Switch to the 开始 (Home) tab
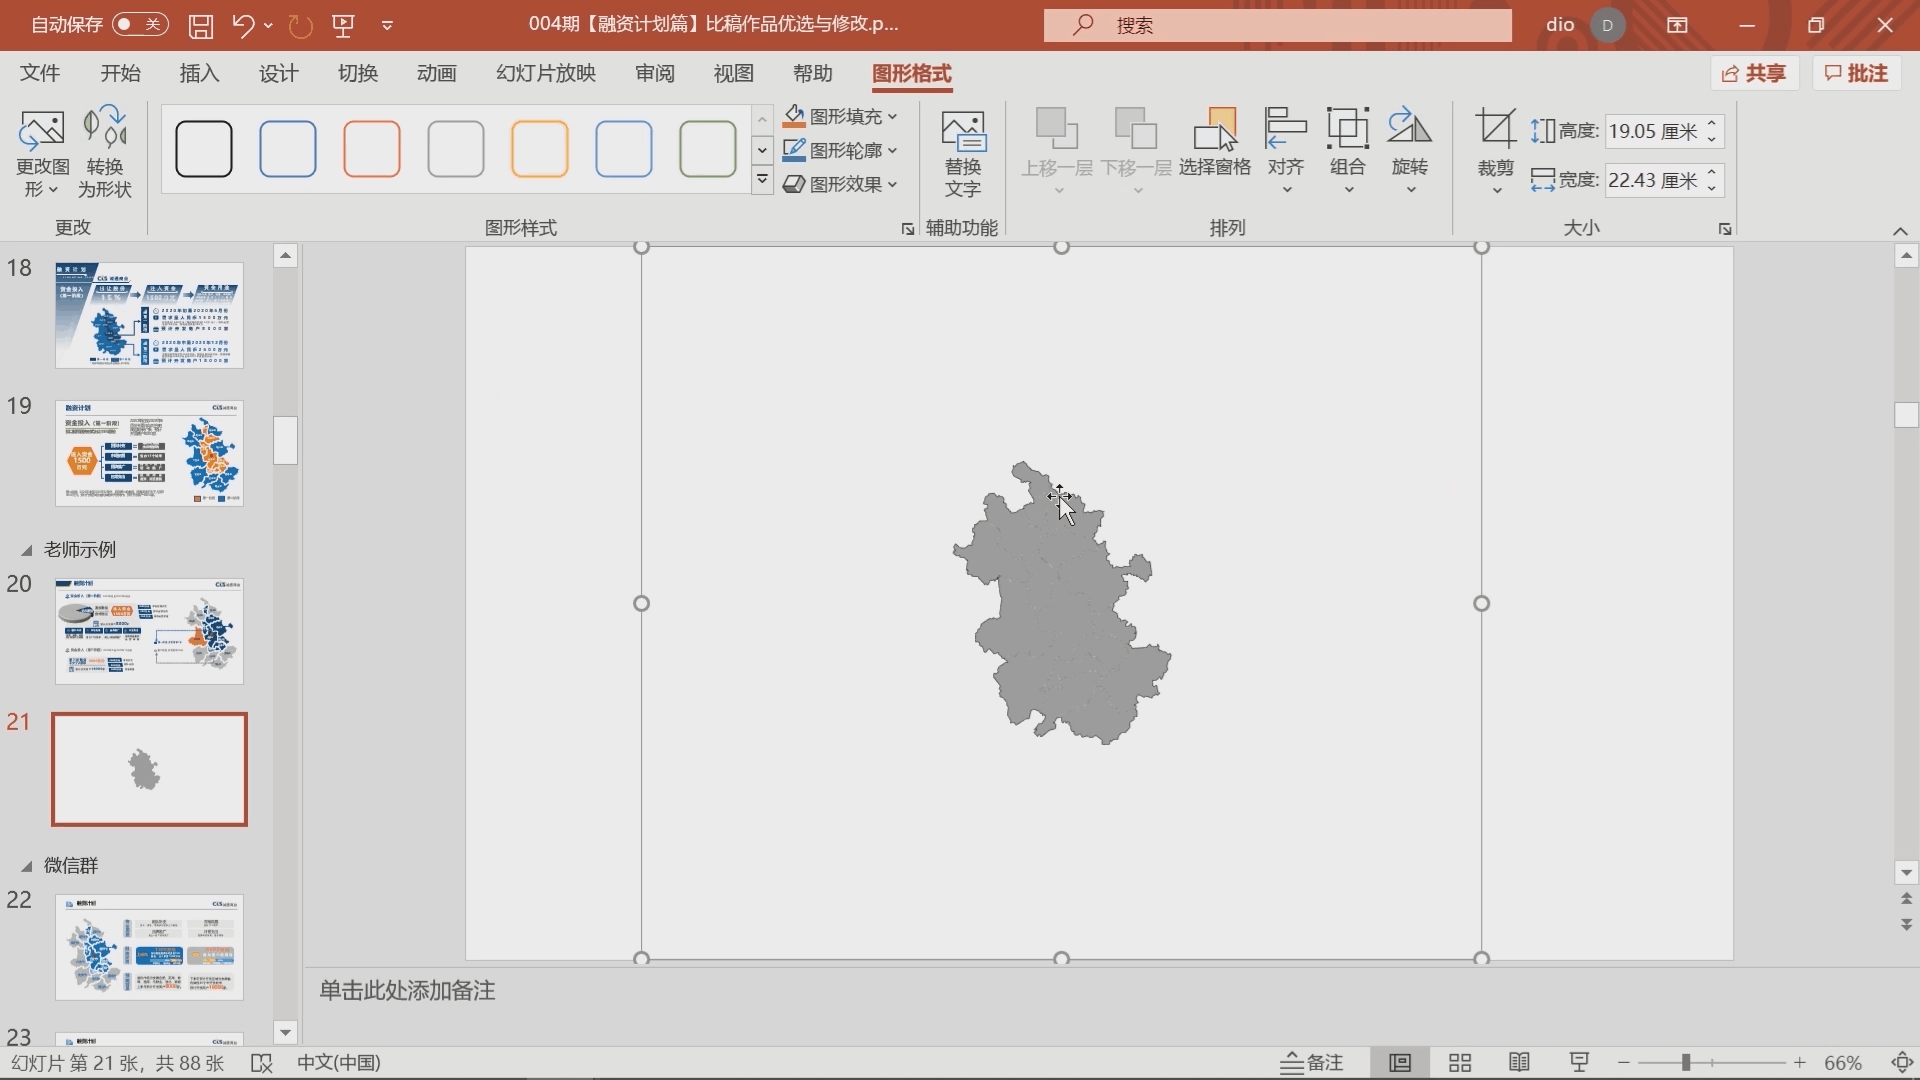 pyautogui.click(x=120, y=74)
